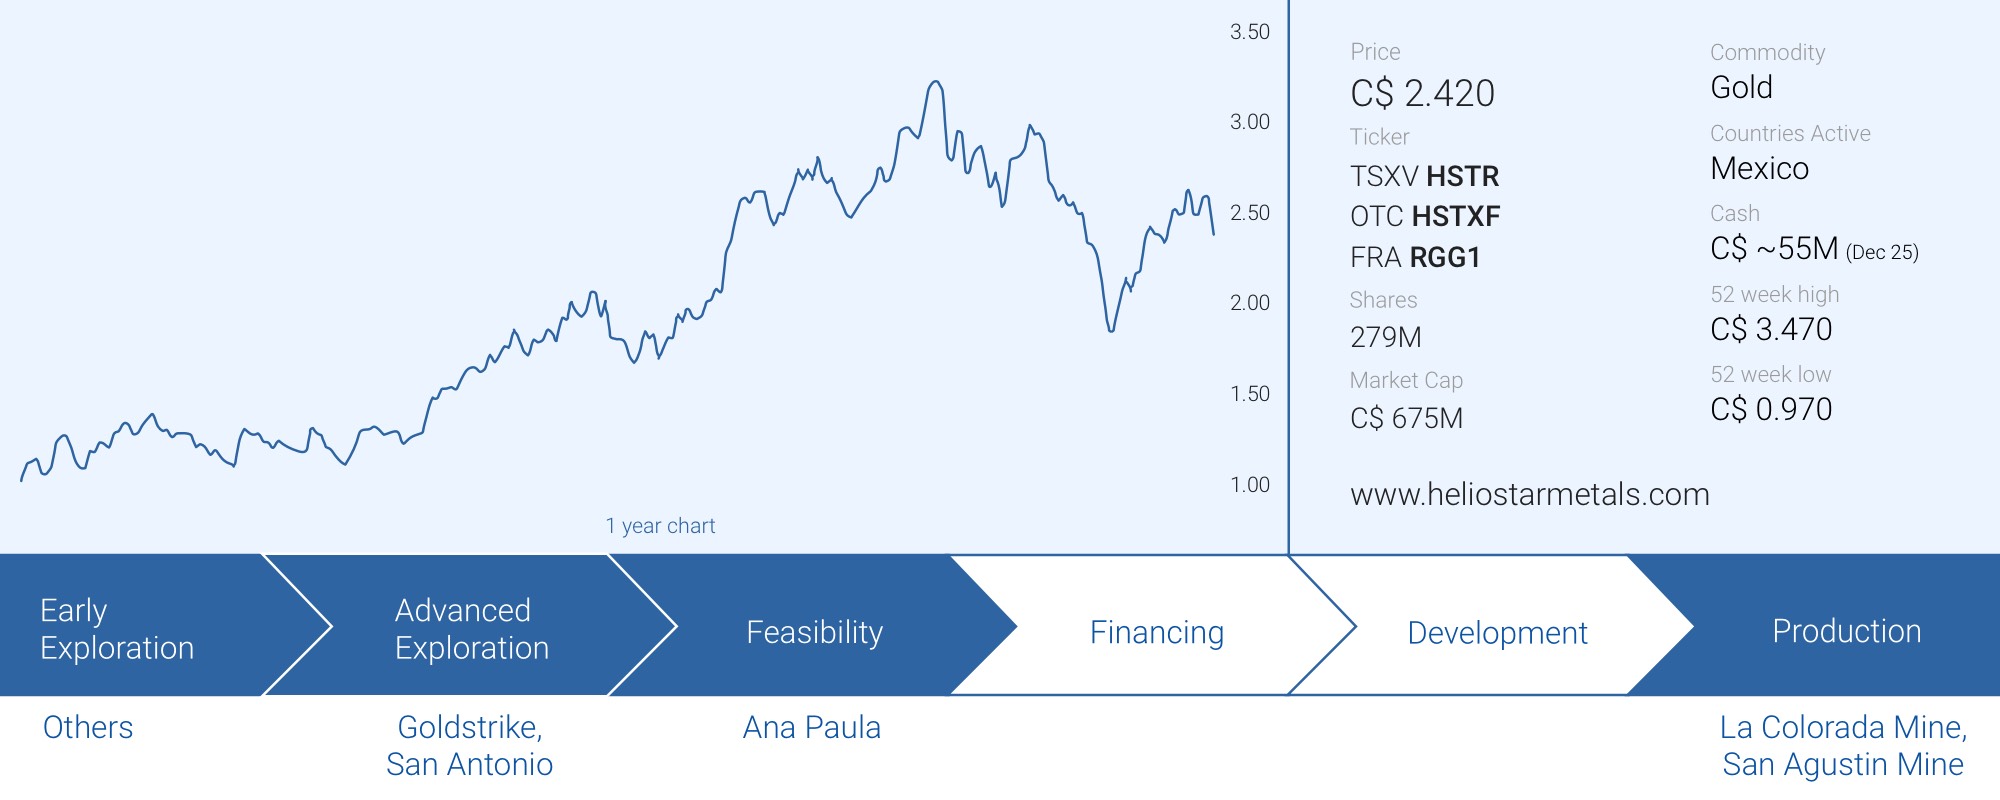
Task: Click the FRA RGG1 ticker symbol
Action: [x=1415, y=257]
